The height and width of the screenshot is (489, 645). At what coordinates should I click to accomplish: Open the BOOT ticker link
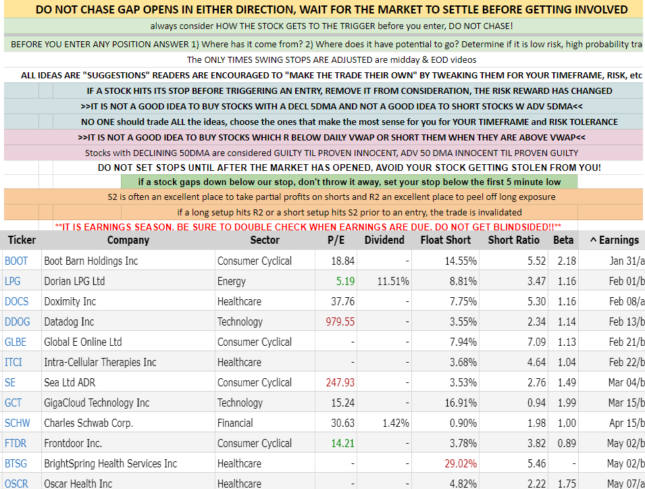[16, 261]
